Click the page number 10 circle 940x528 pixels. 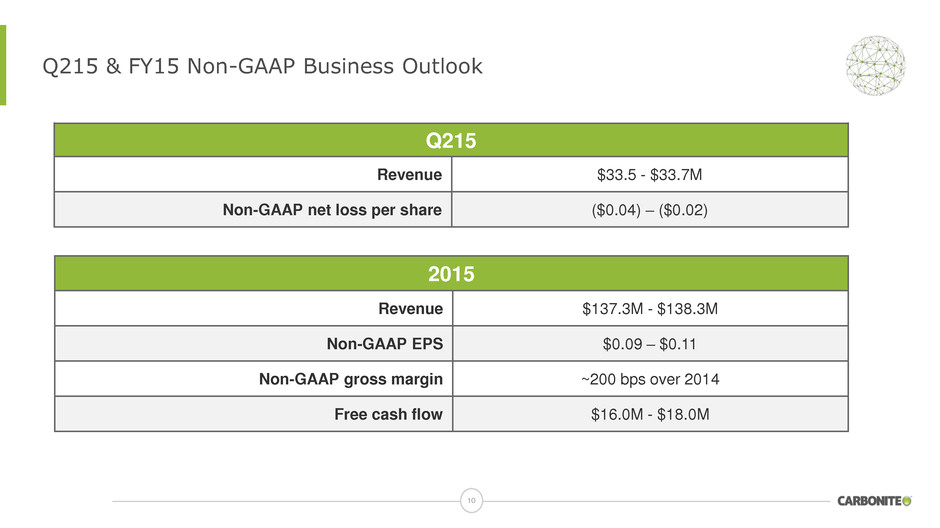[471, 500]
